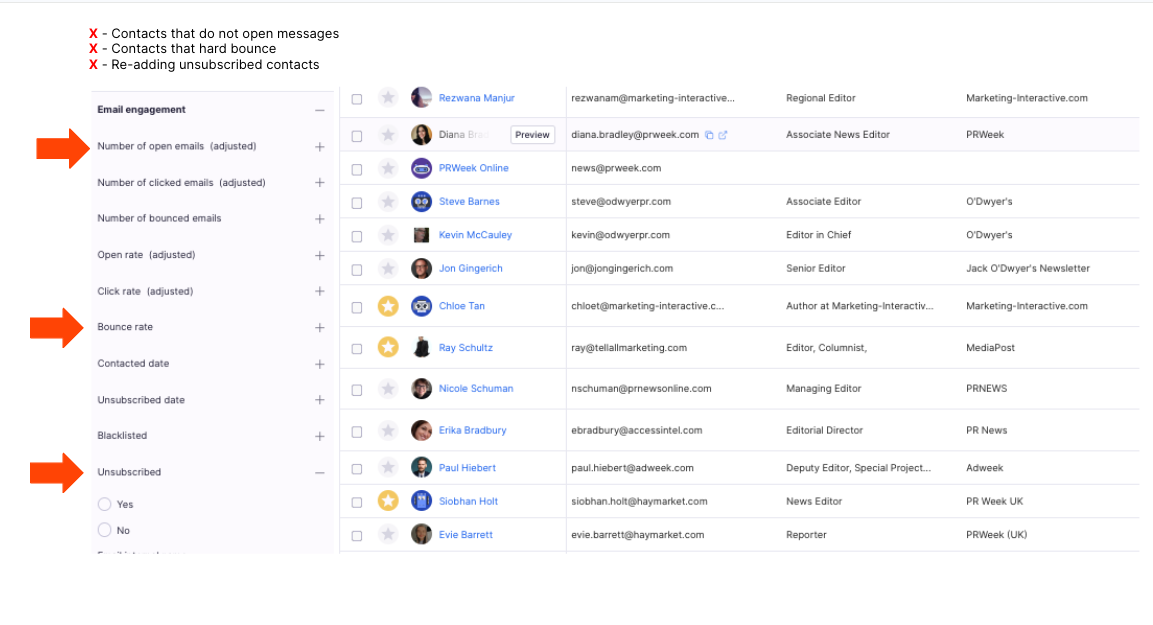
Task: Star the PRWeek Online contact
Action: pyautogui.click(x=388, y=168)
